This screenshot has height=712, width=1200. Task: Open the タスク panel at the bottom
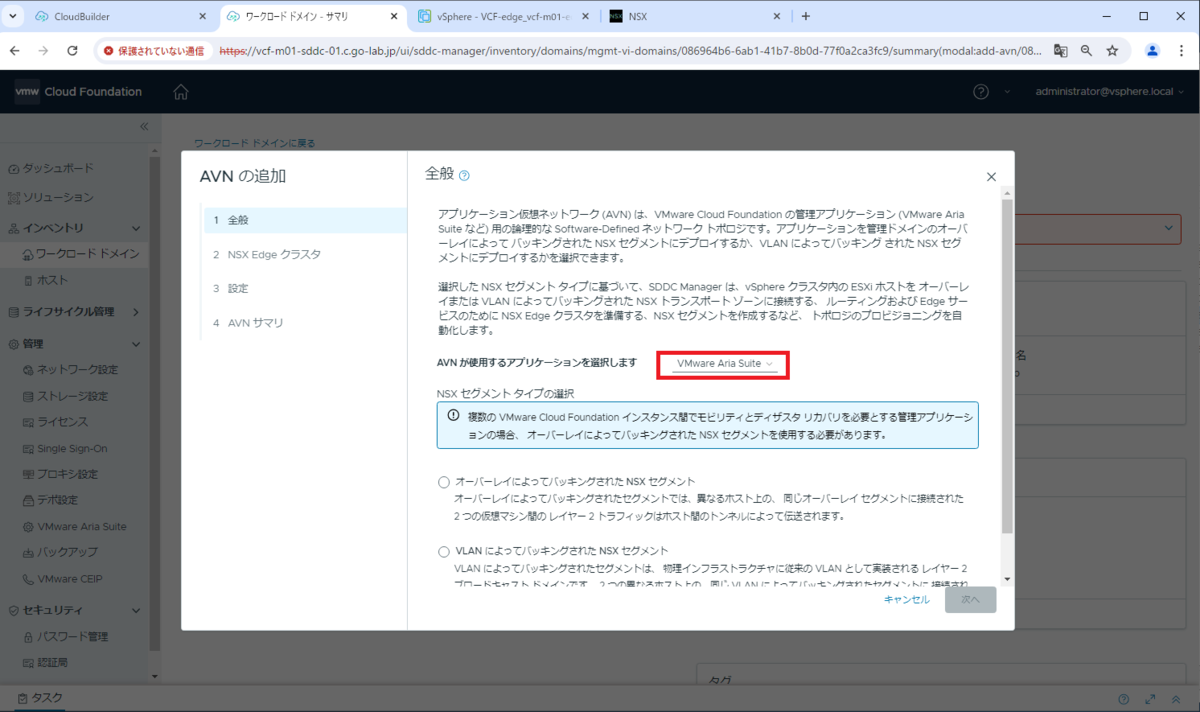38,698
